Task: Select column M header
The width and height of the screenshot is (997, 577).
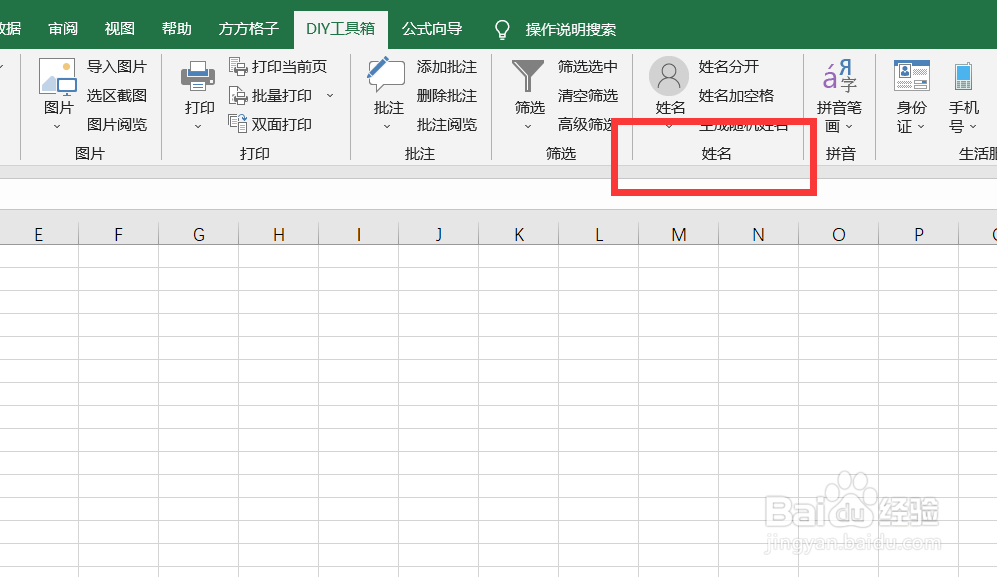Action: pyautogui.click(x=678, y=235)
